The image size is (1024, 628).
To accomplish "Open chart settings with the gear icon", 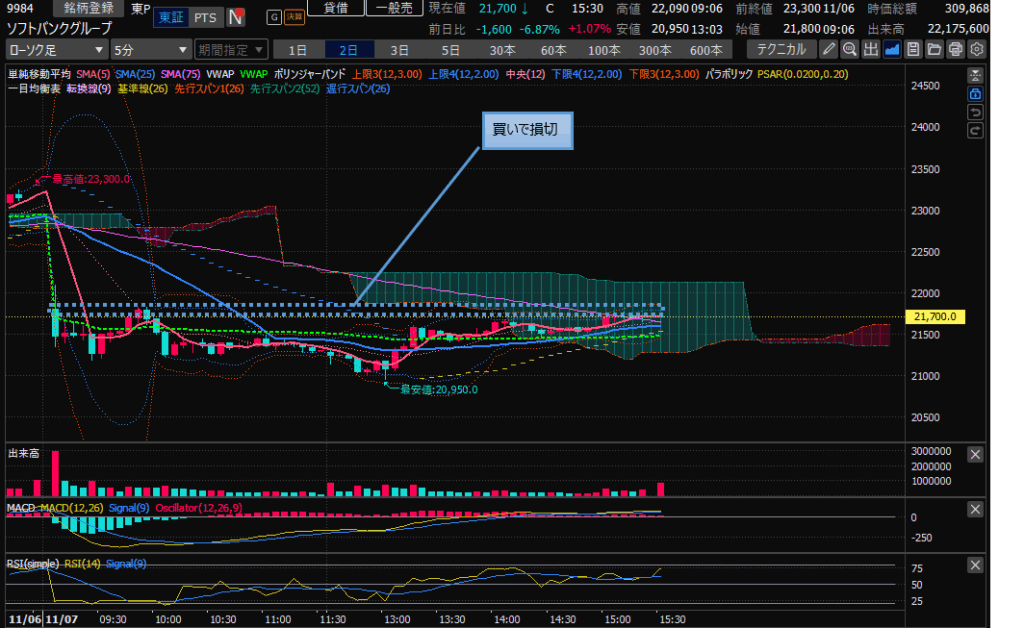I will (976, 49).
